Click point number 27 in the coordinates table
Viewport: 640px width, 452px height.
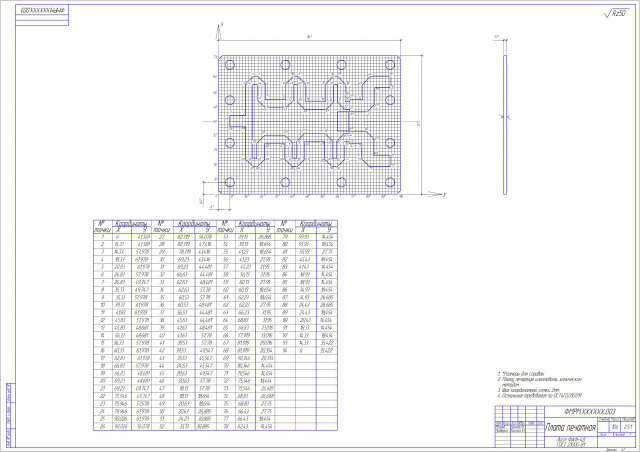click(x=162, y=237)
